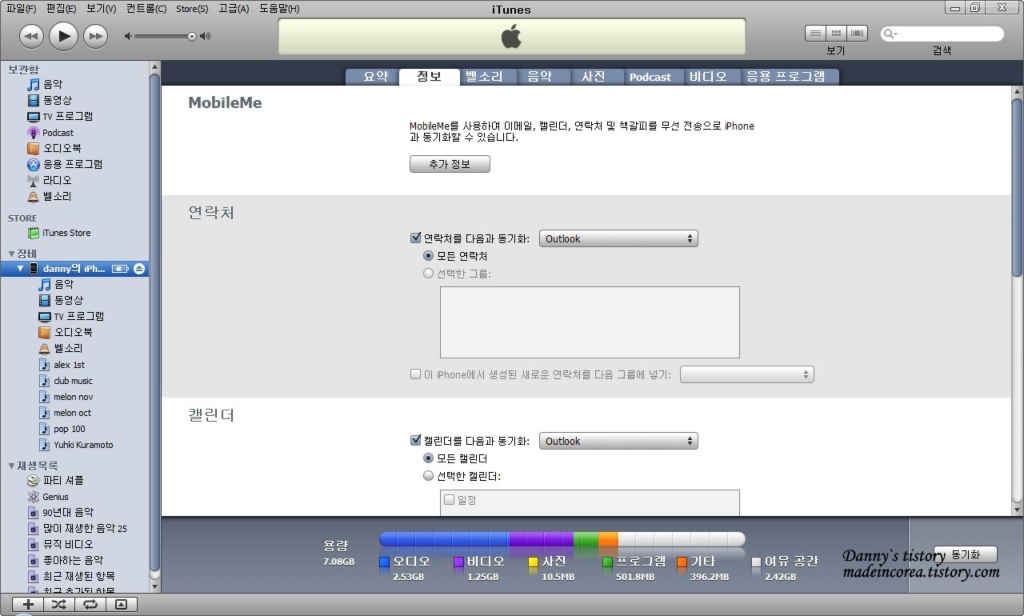Collapse the 장비 section
Image resolution: width=1024 pixels, height=616 pixels.
[11, 253]
